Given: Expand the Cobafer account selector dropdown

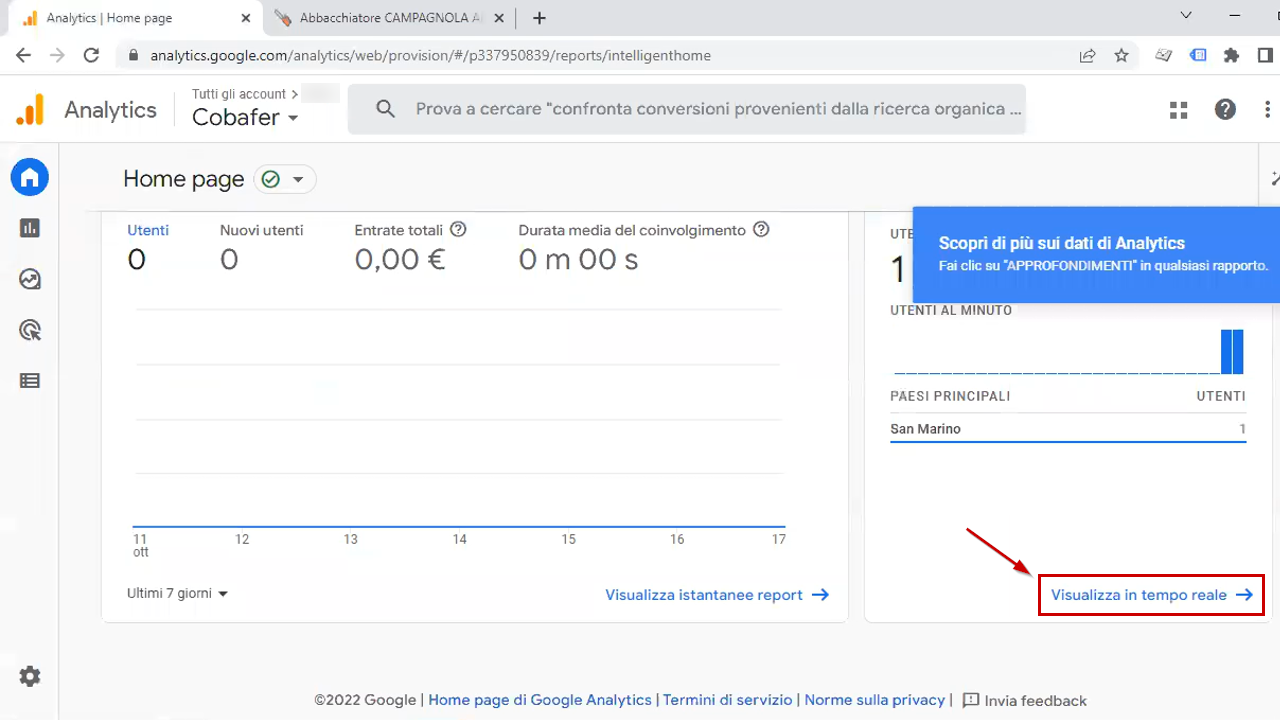Looking at the screenshot, I should pyautogui.click(x=244, y=117).
